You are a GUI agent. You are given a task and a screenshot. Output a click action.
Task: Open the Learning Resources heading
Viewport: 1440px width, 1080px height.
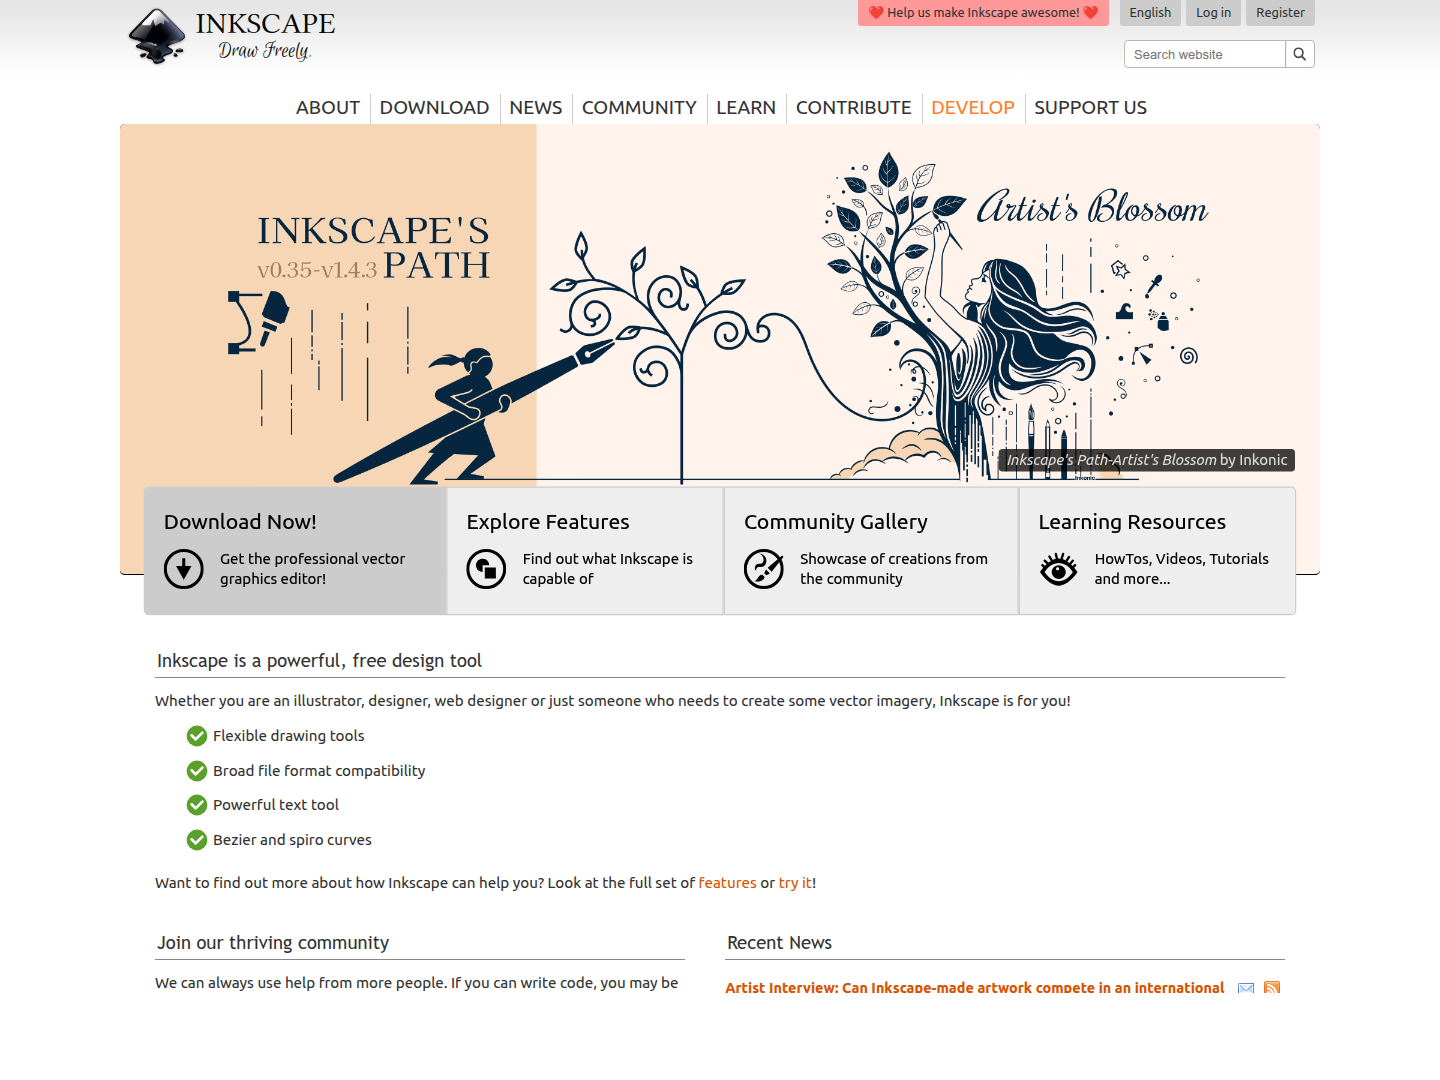pos(1132,522)
